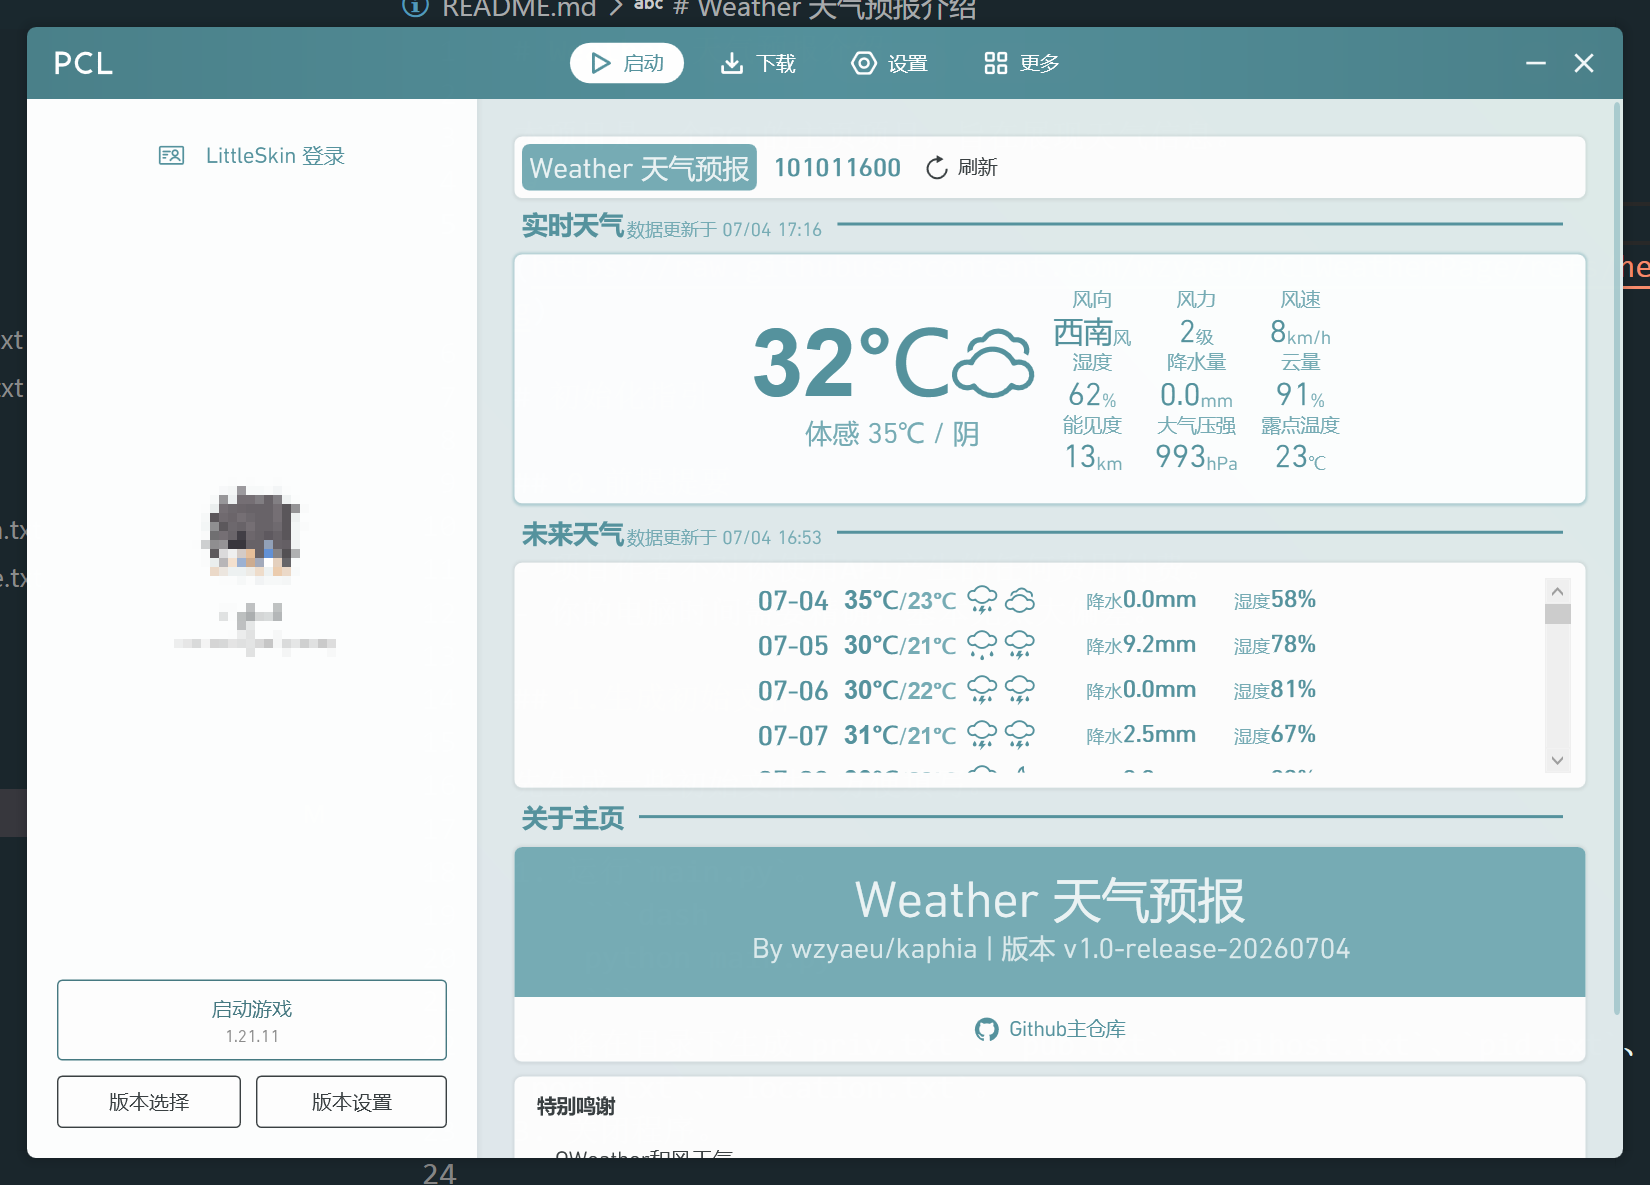Click the 启动游戏 1.21.11 launch button
The image size is (1650, 1185).
[x=252, y=1020]
